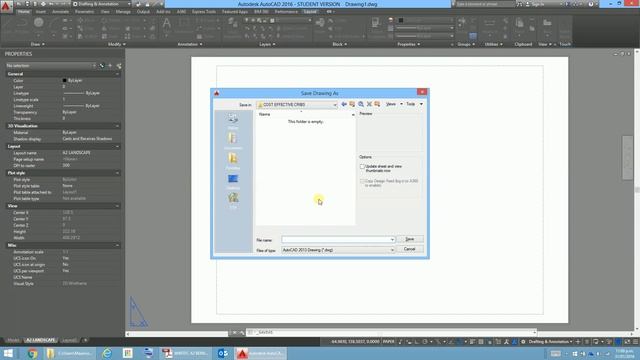Go back in Save Drawing As dialog
Image resolution: width=640 pixels, height=360 pixels.
pos(344,104)
